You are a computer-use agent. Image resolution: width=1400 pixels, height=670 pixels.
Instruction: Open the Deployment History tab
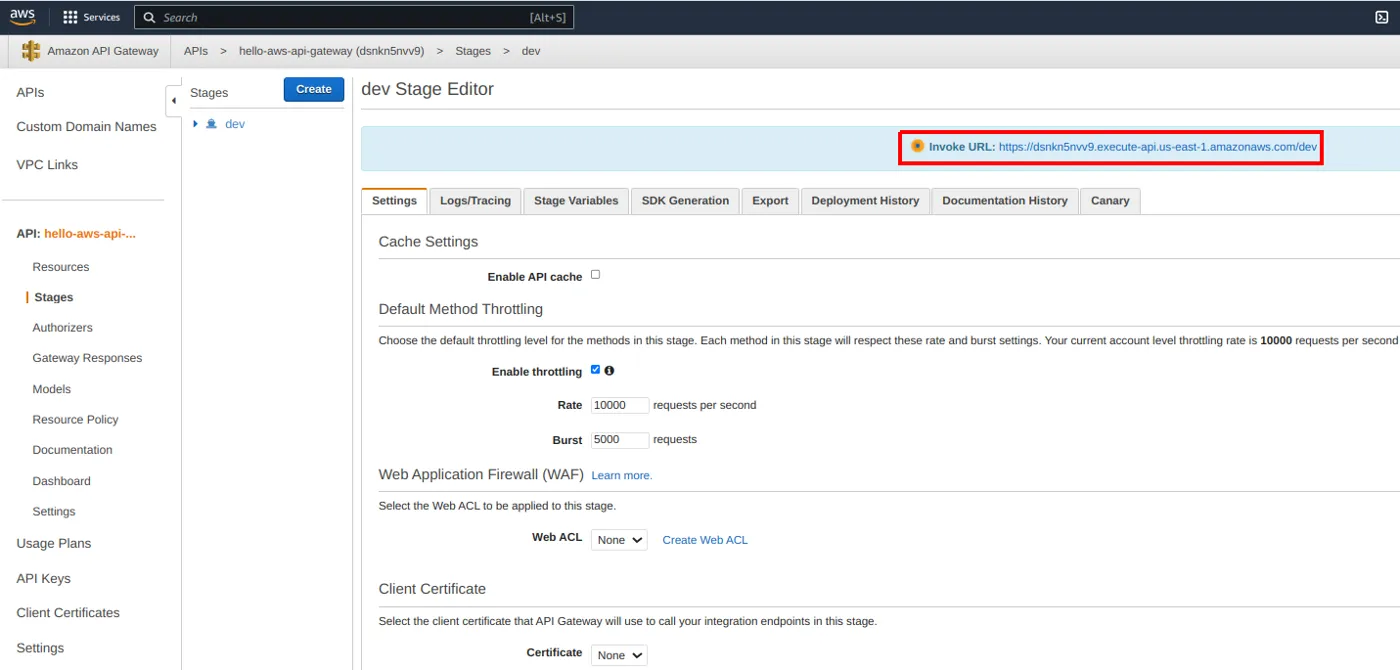pos(865,201)
